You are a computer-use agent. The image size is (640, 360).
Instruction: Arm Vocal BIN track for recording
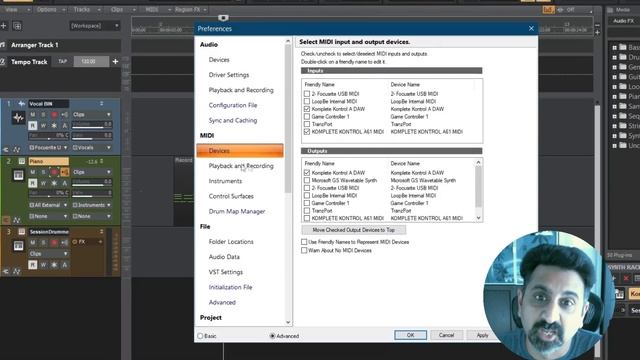point(54,115)
